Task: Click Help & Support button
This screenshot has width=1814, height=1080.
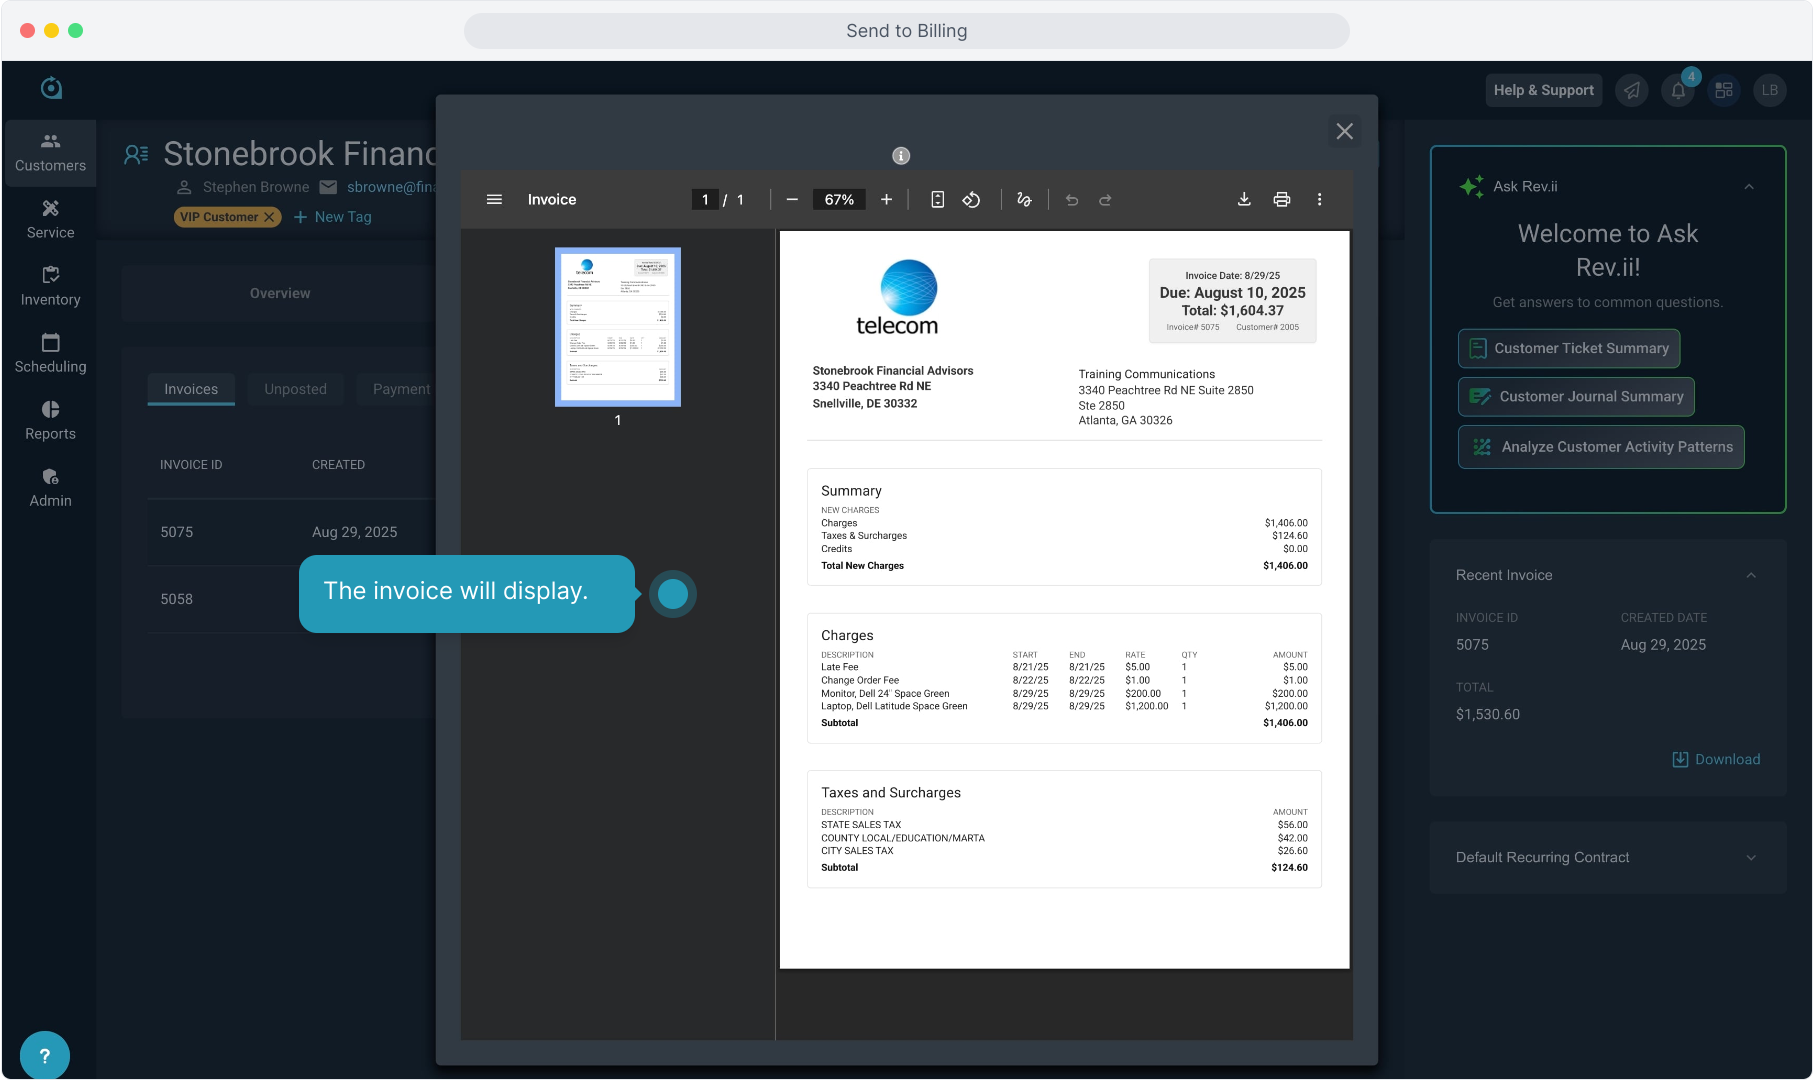Action: [1544, 90]
